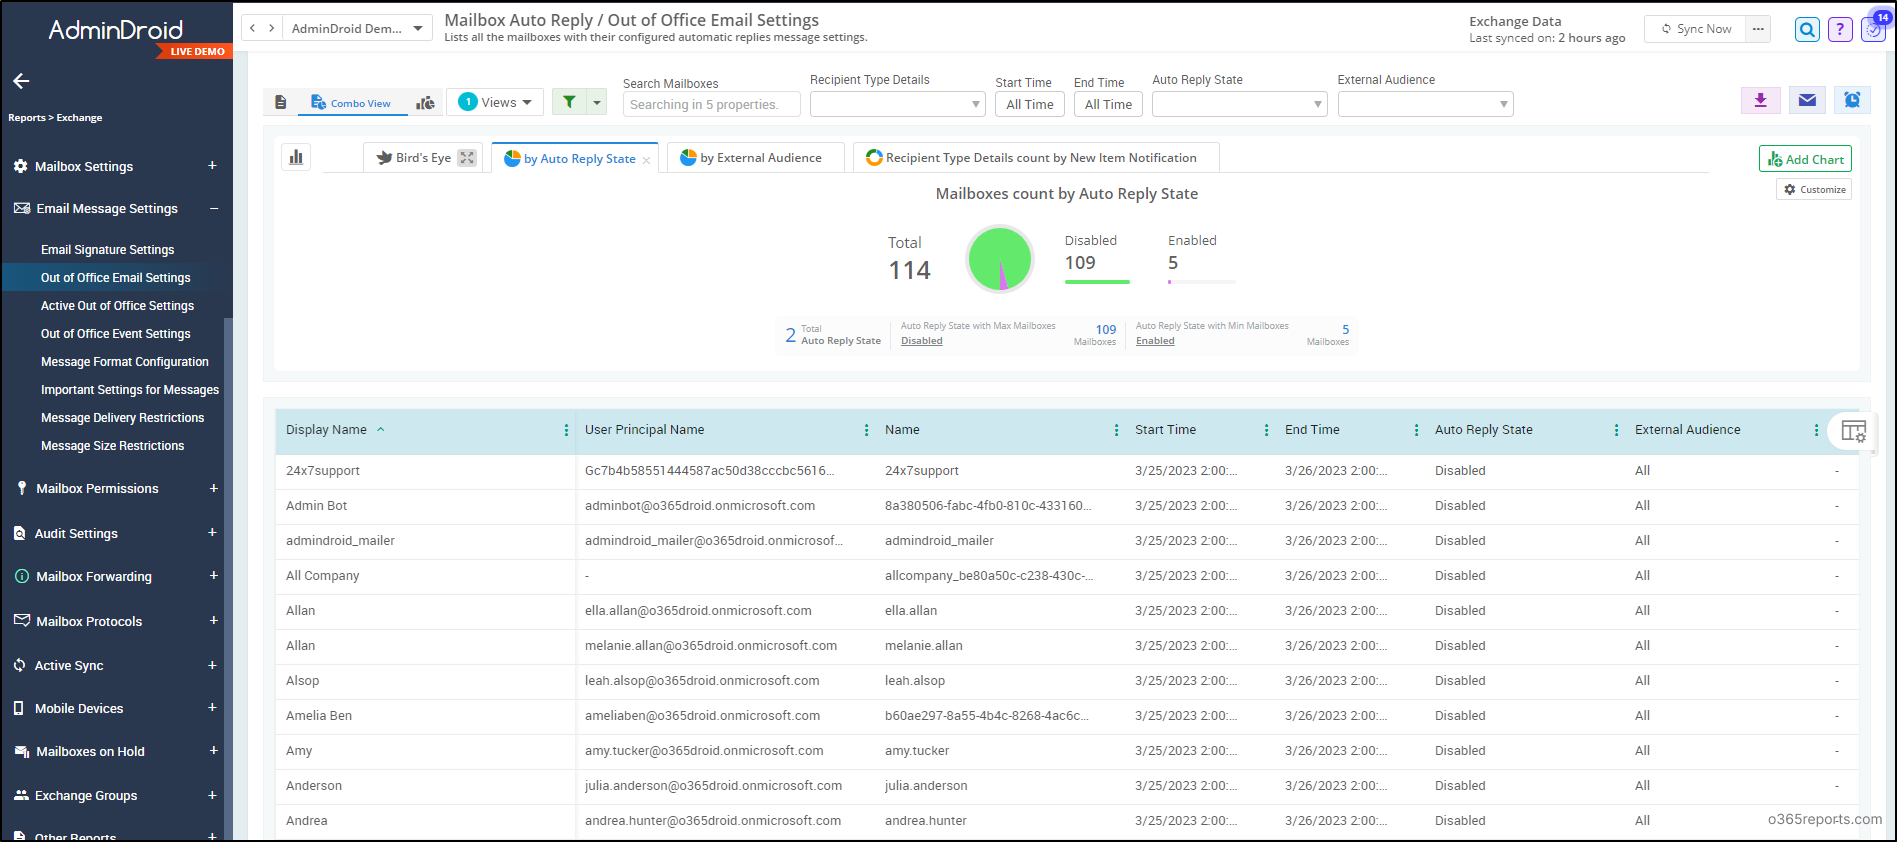Expand Mailbox Protocols section
The width and height of the screenshot is (1897, 842).
214,621
